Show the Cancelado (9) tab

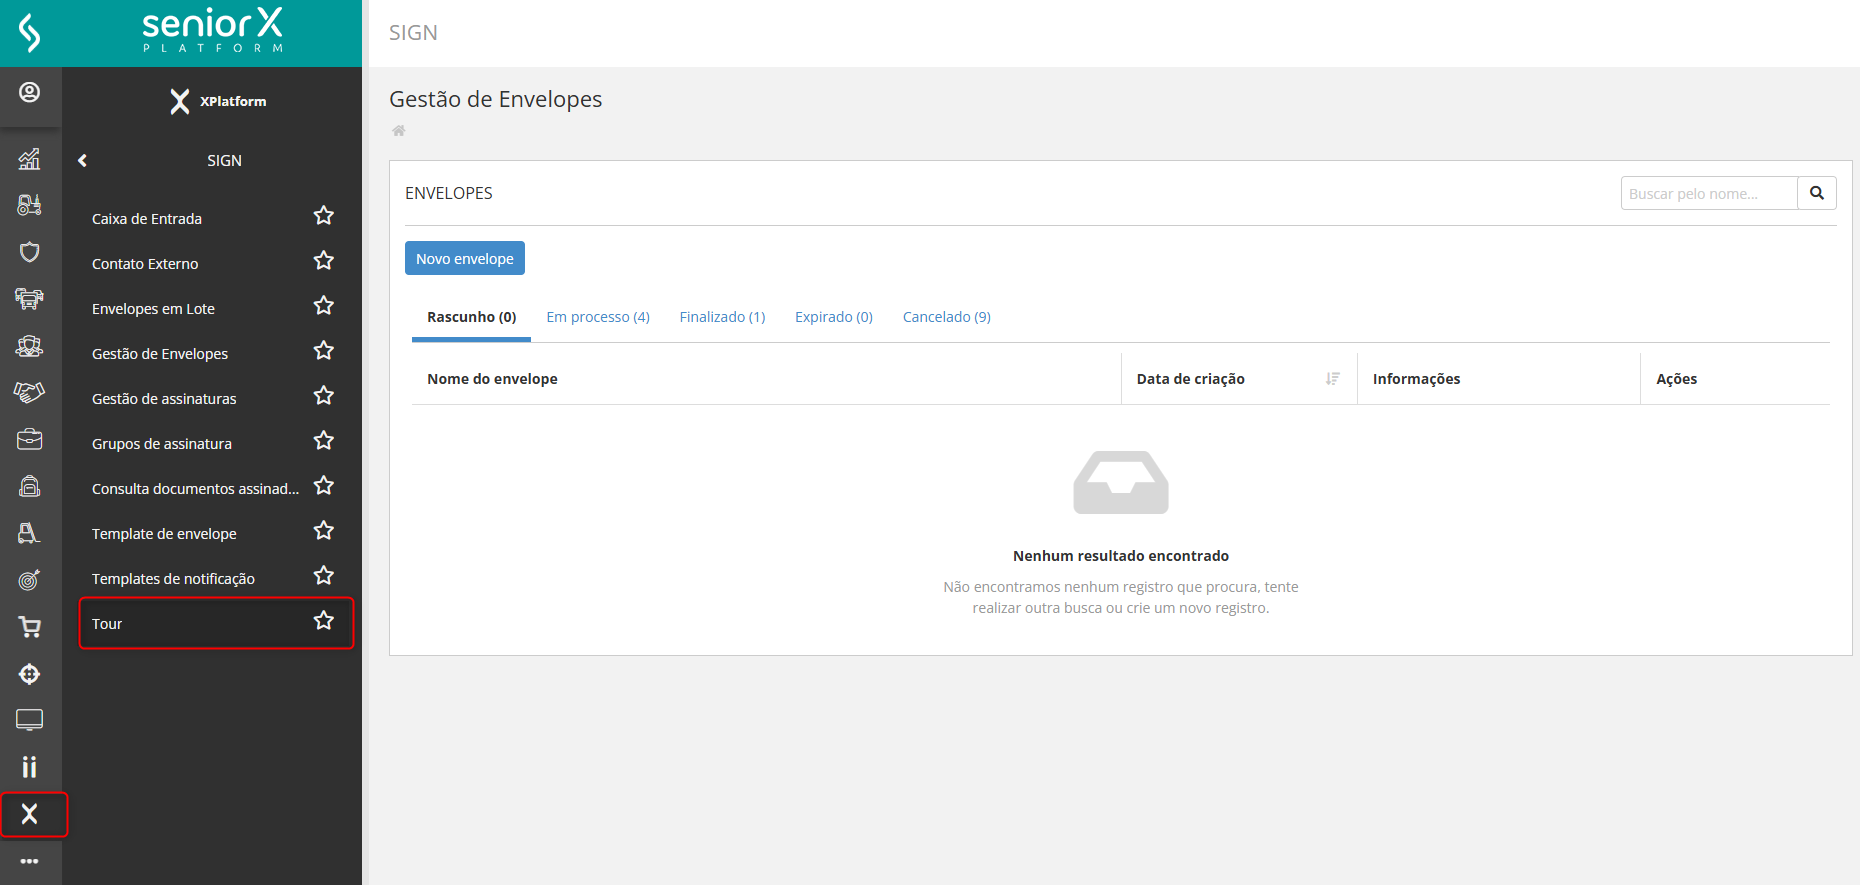coord(947,317)
